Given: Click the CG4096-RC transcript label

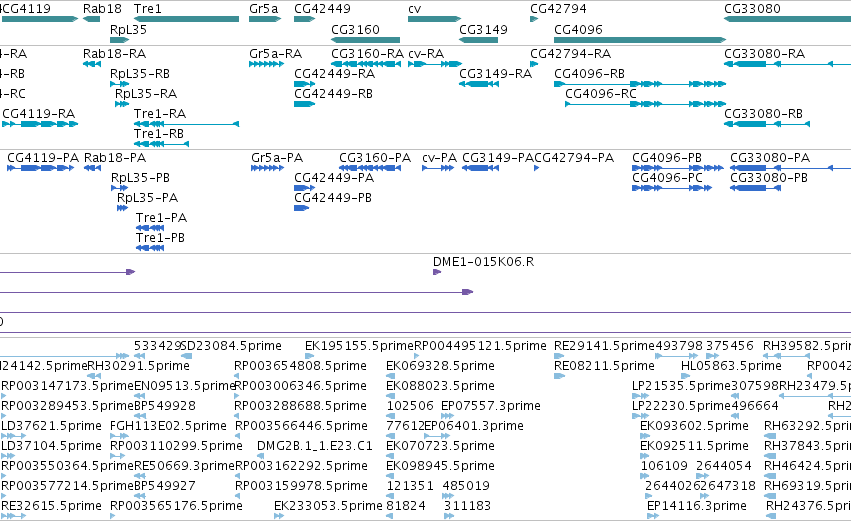Looking at the screenshot, I should [601, 94].
